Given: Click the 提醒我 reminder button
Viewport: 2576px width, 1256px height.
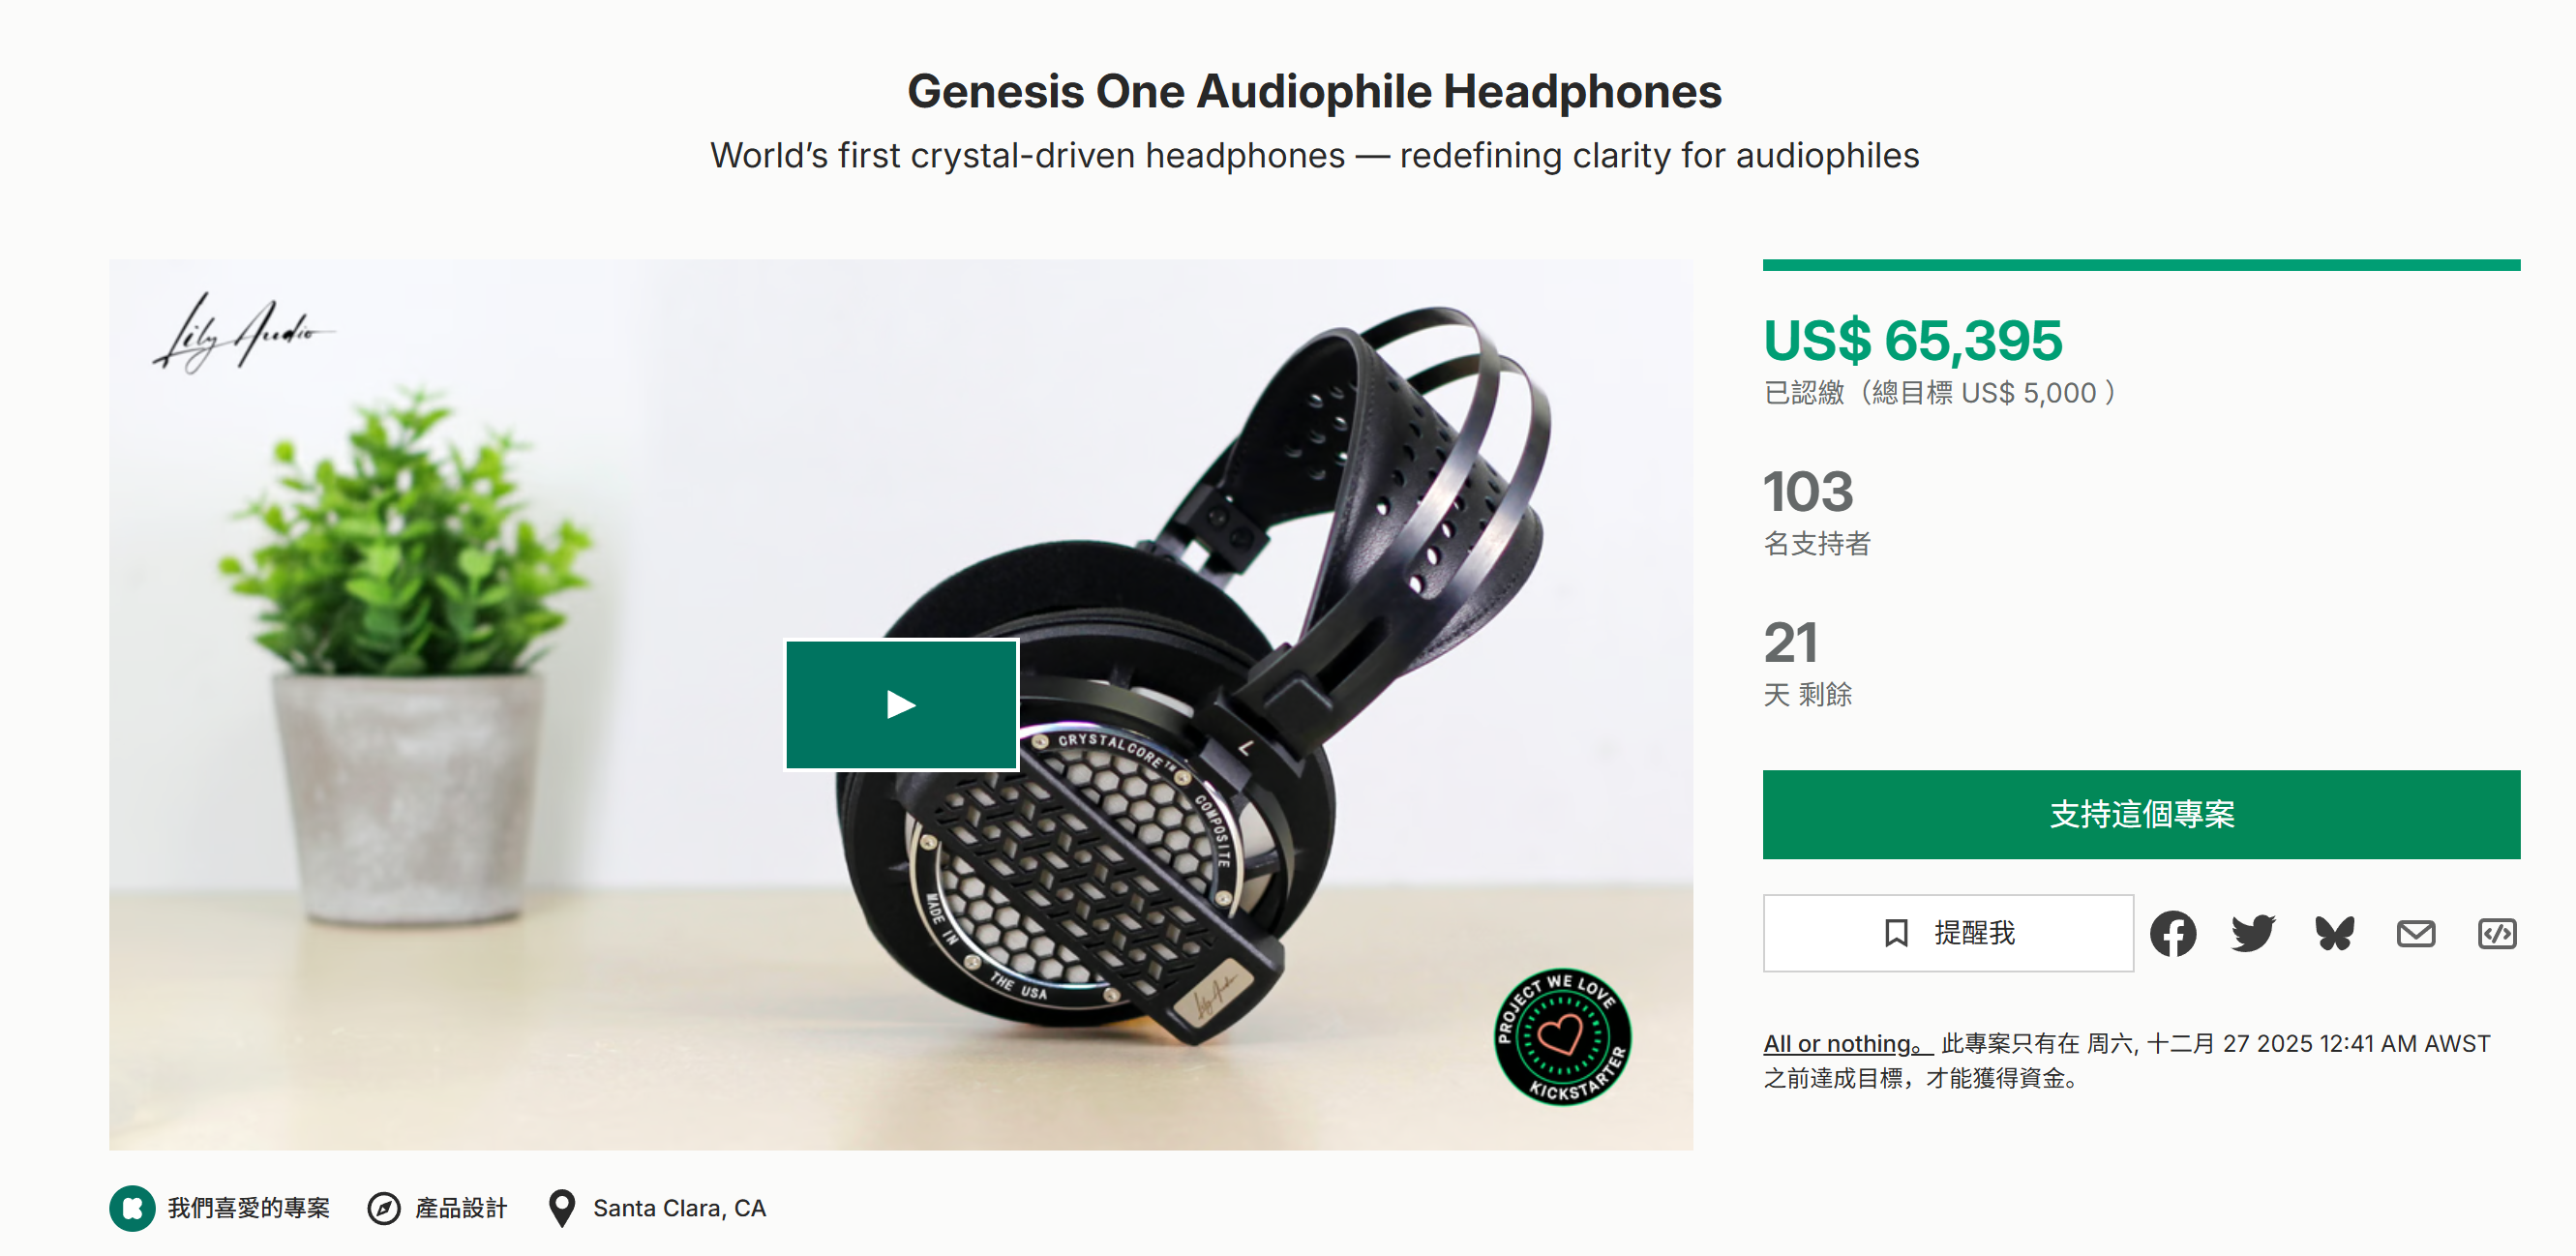Looking at the screenshot, I should click(x=1948, y=933).
